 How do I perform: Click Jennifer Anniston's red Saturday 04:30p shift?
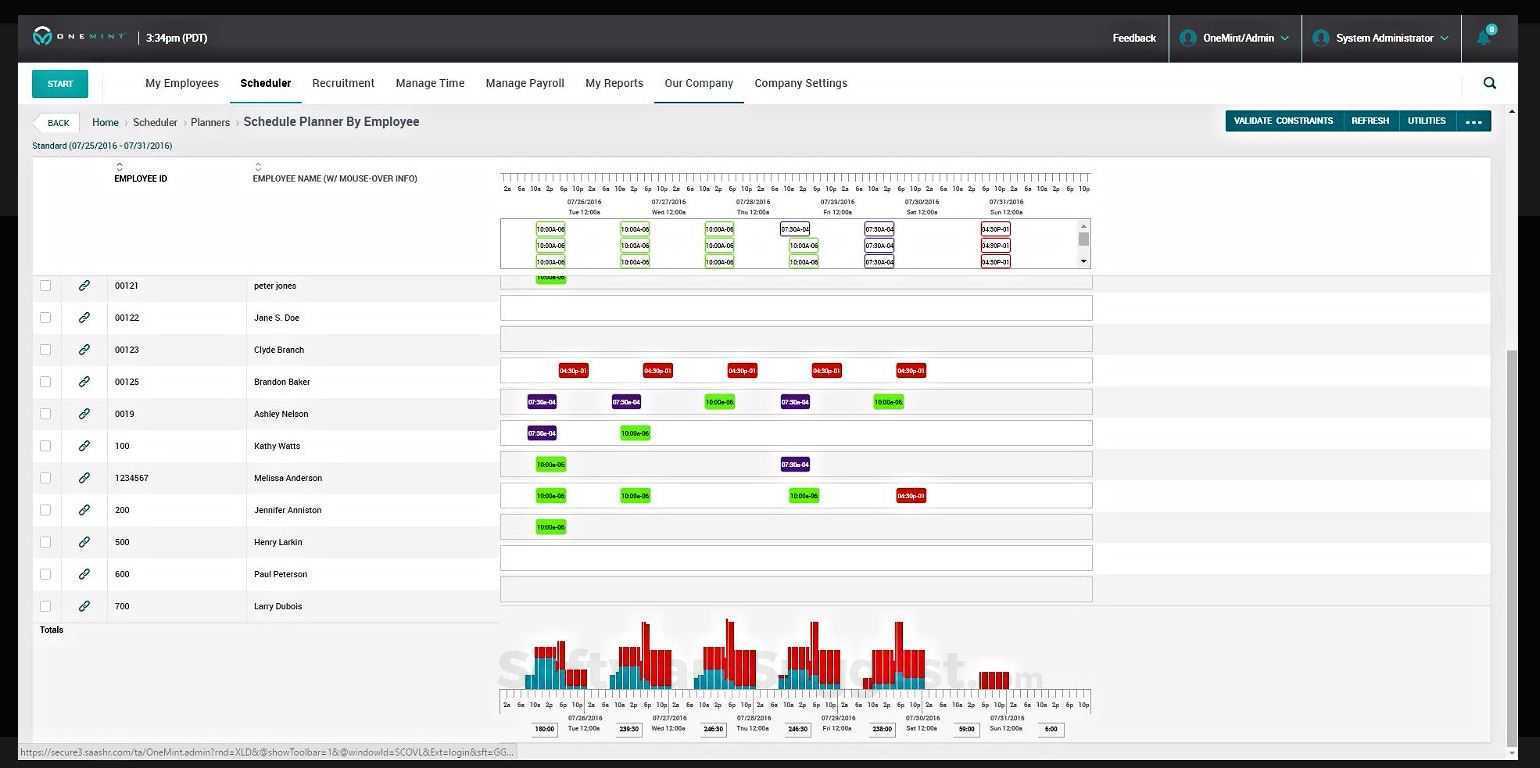click(x=911, y=496)
